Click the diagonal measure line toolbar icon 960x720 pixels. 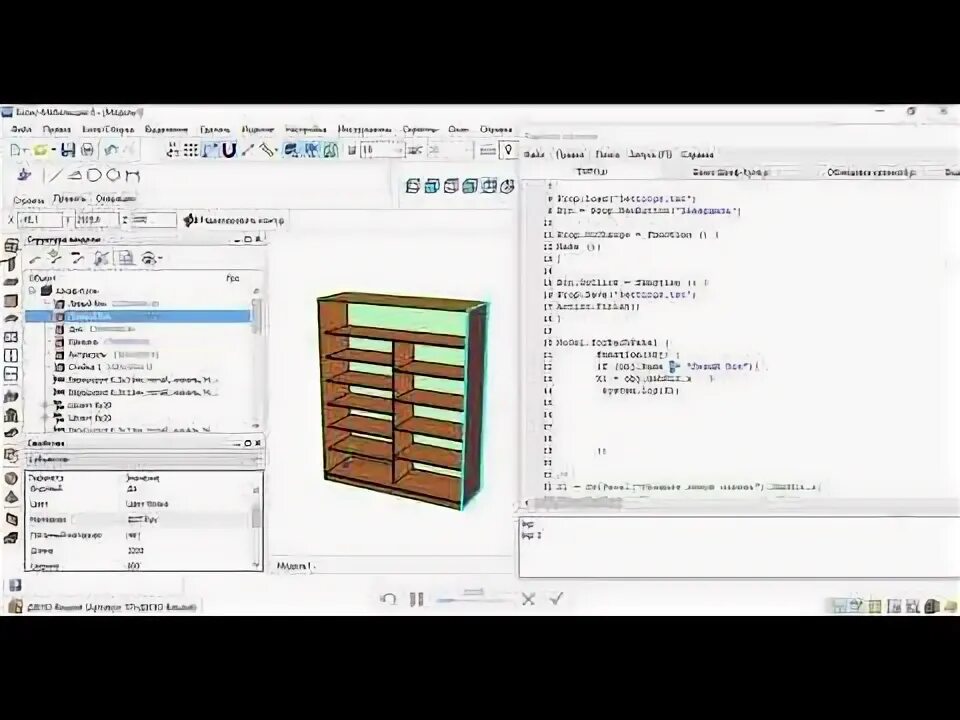[248, 151]
